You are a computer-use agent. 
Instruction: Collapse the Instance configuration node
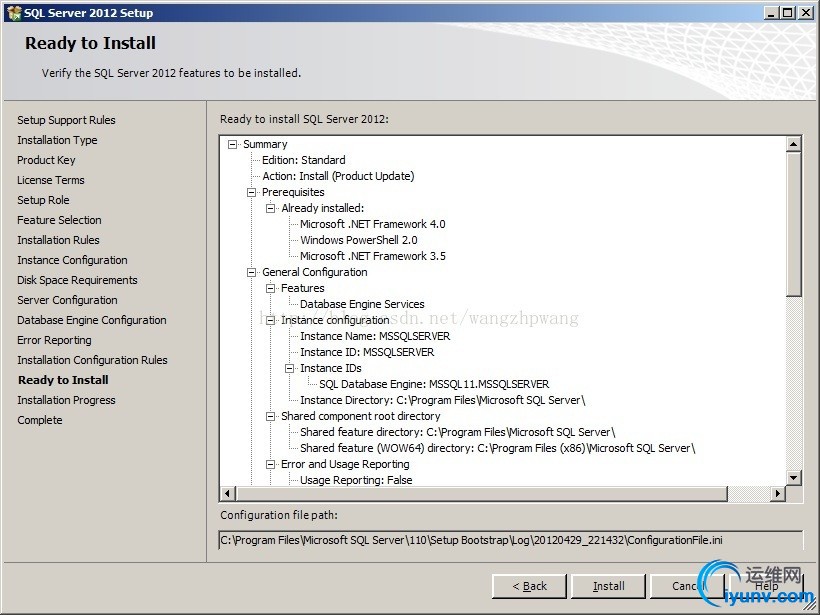[x=270, y=320]
